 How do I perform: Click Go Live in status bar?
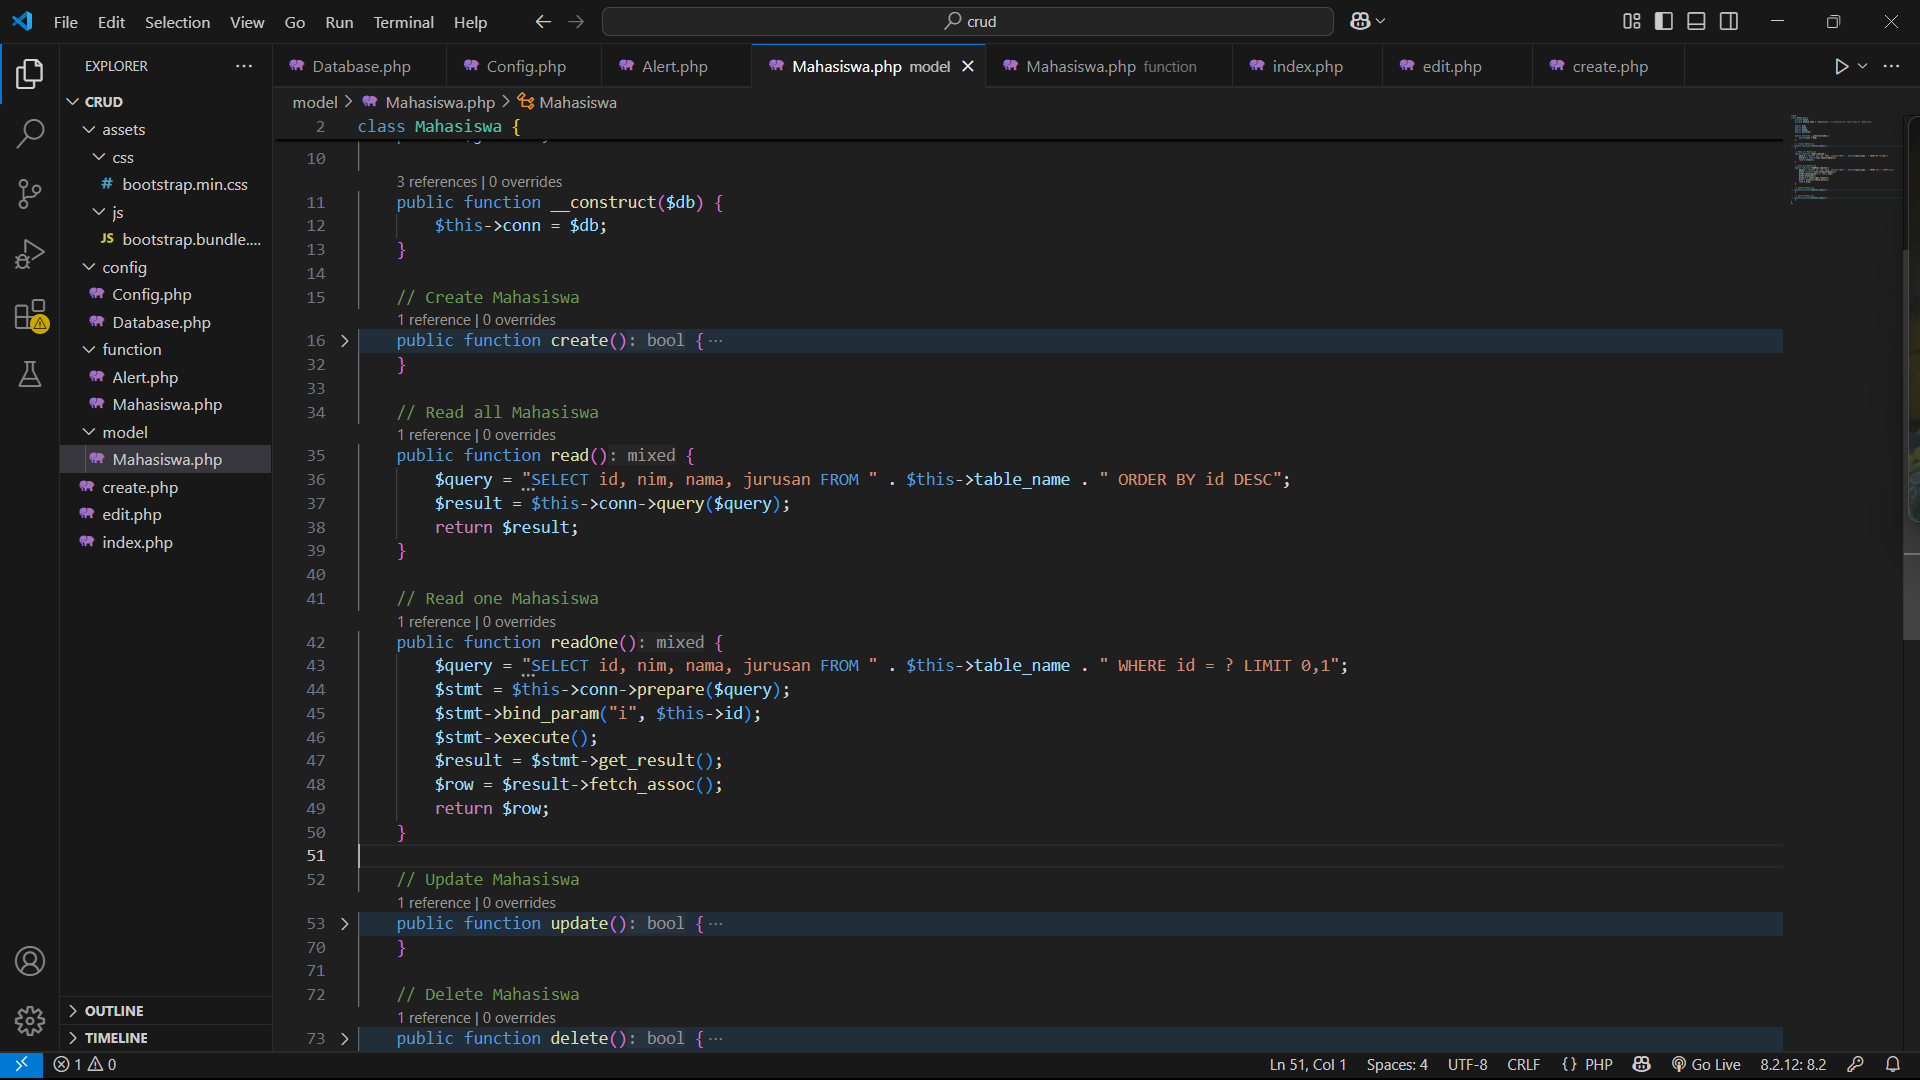click(1706, 1064)
